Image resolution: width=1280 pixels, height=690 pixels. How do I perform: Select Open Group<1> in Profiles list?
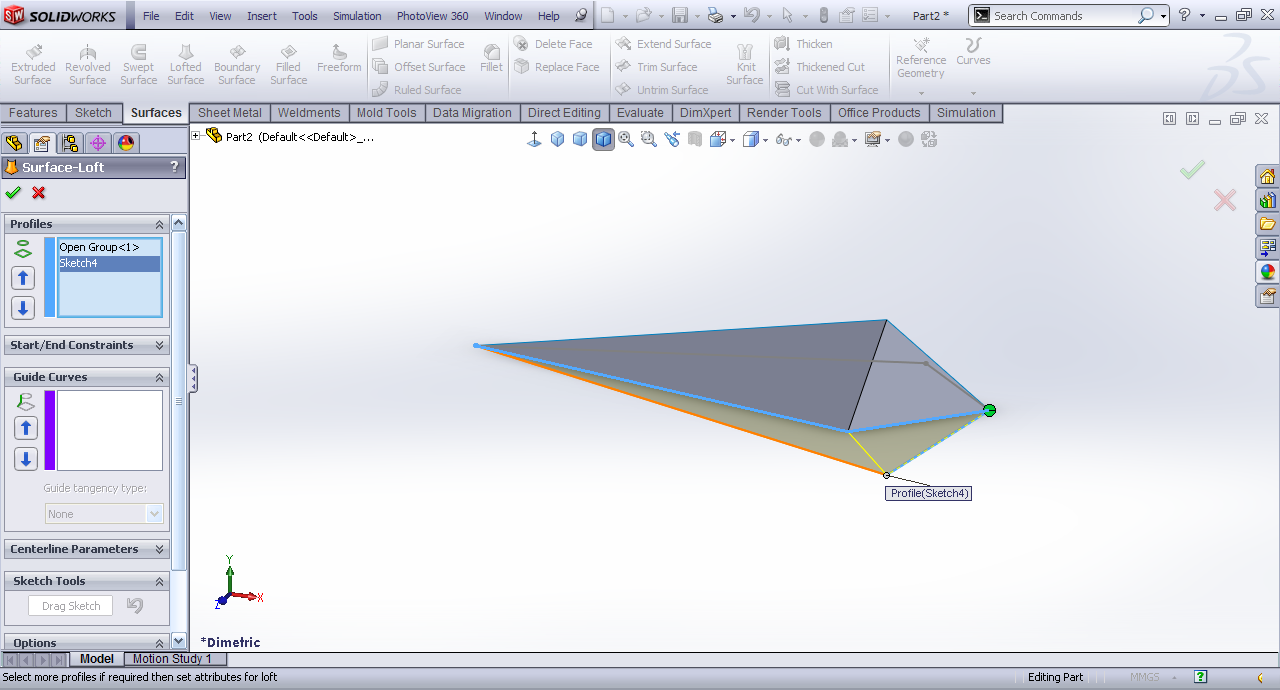tap(99, 247)
